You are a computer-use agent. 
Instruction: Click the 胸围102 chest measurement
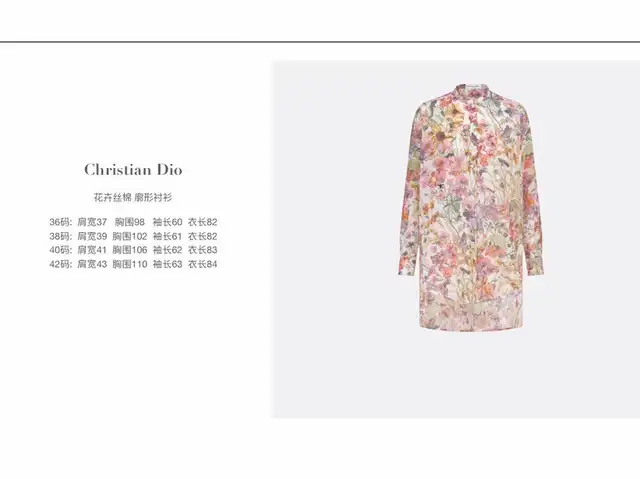click(x=130, y=236)
